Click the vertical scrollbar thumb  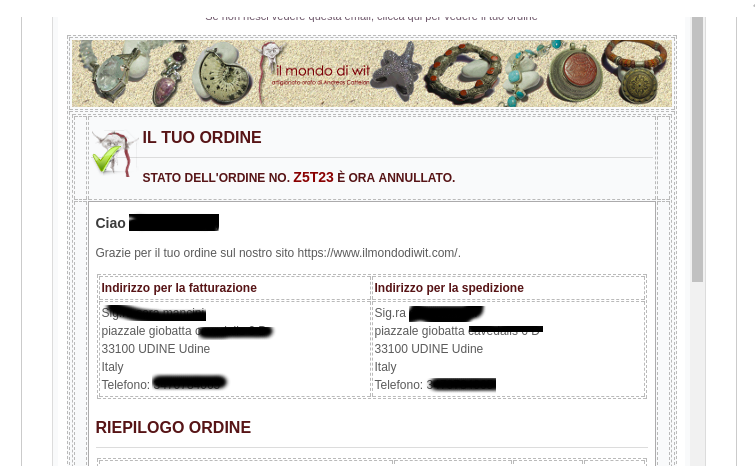tap(697, 149)
